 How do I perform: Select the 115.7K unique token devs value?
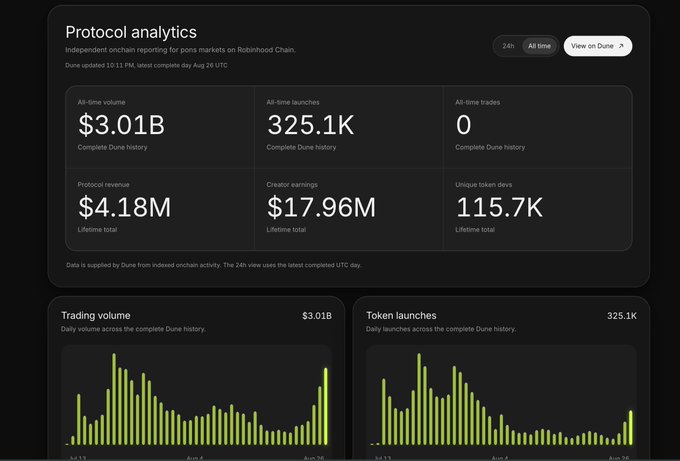[x=499, y=207]
